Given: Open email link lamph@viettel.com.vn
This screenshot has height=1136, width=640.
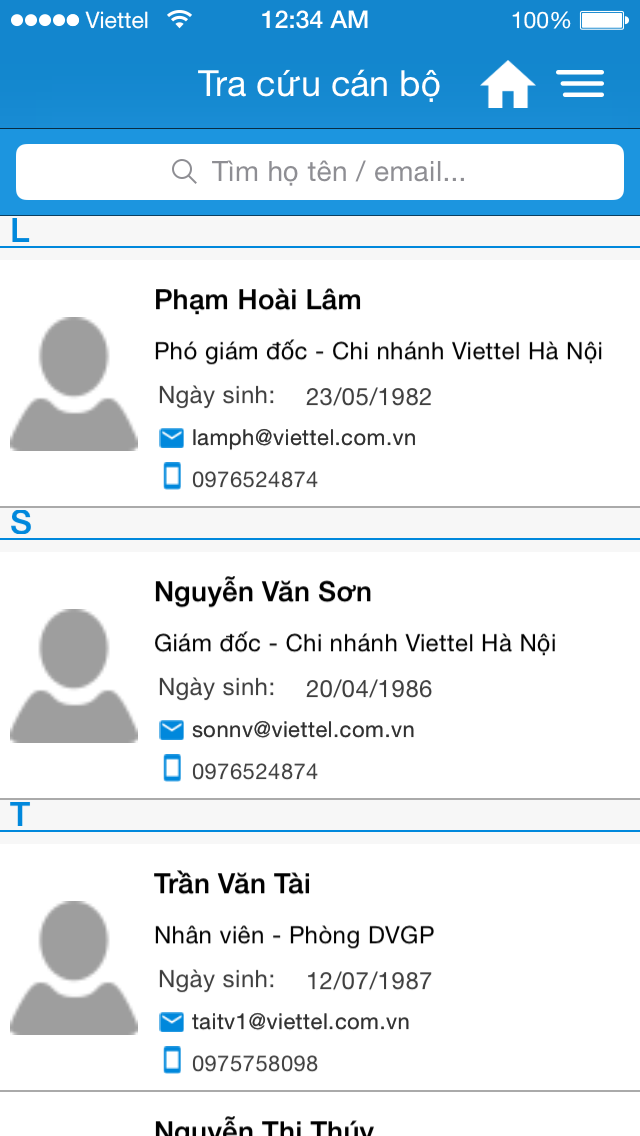Looking at the screenshot, I should coord(304,438).
